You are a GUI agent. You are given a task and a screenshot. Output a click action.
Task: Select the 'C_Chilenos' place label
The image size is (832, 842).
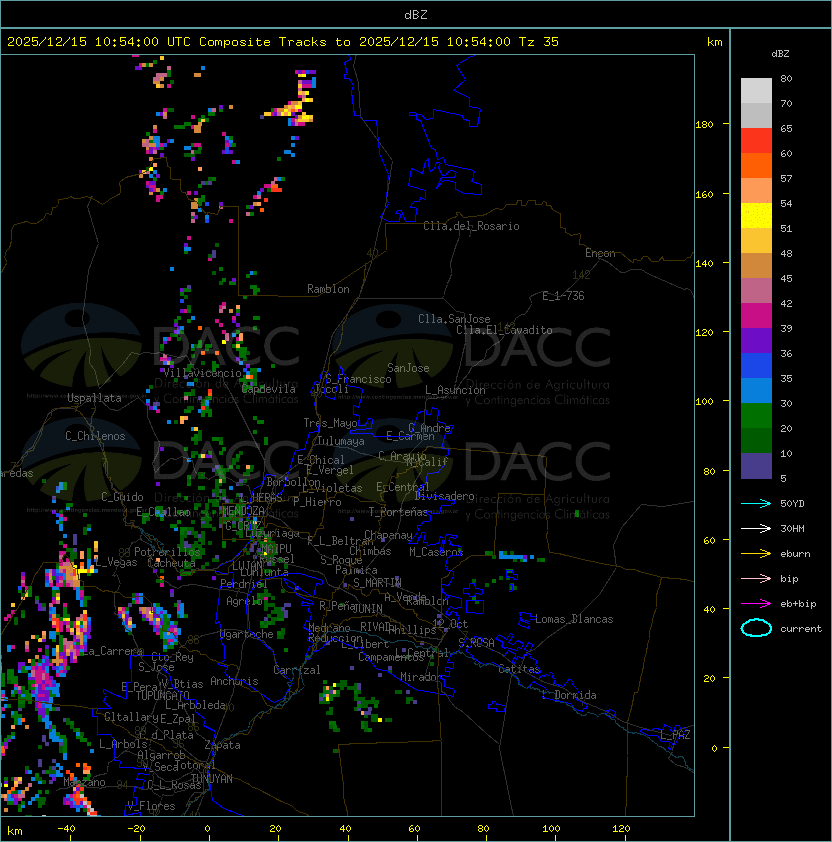point(95,436)
